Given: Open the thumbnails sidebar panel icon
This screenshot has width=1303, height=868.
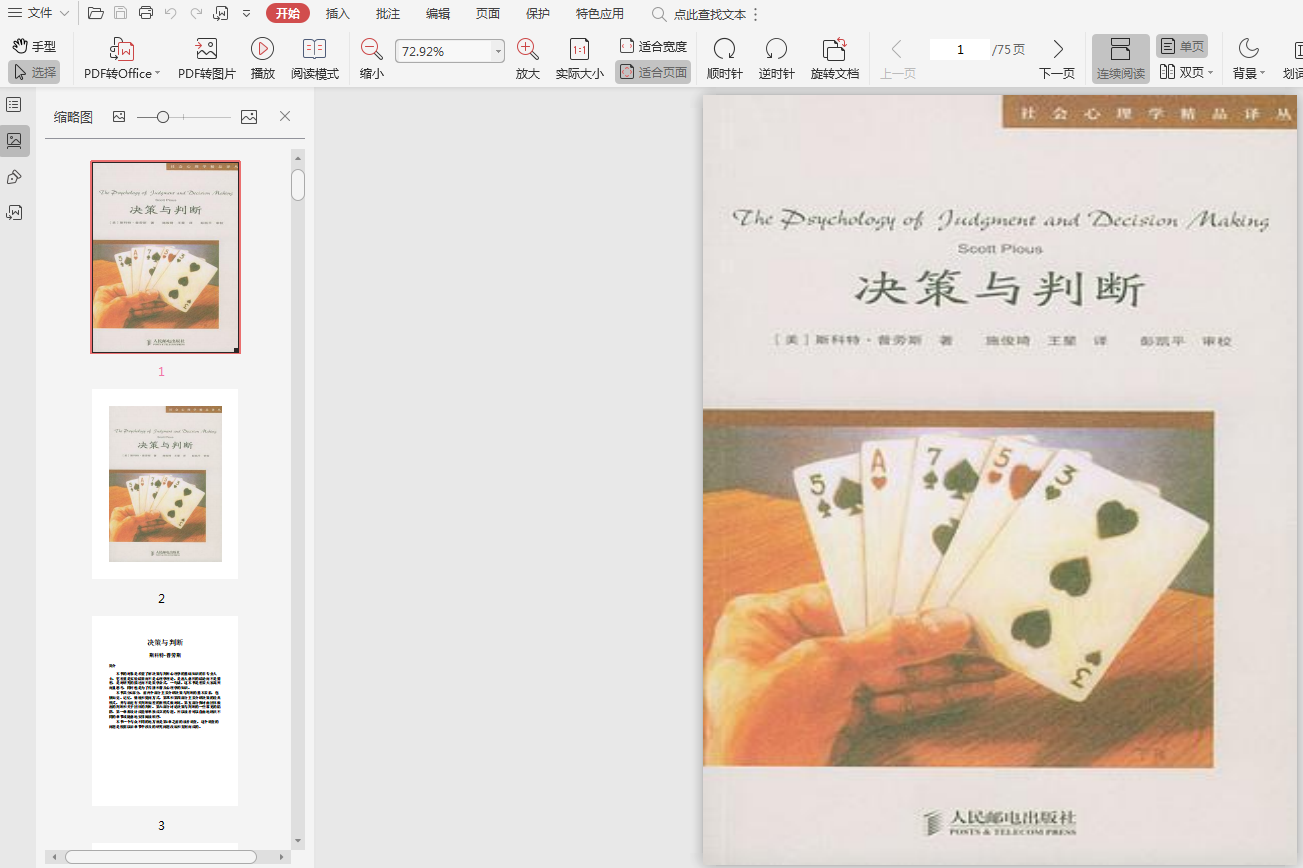Looking at the screenshot, I should tap(14, 141).
